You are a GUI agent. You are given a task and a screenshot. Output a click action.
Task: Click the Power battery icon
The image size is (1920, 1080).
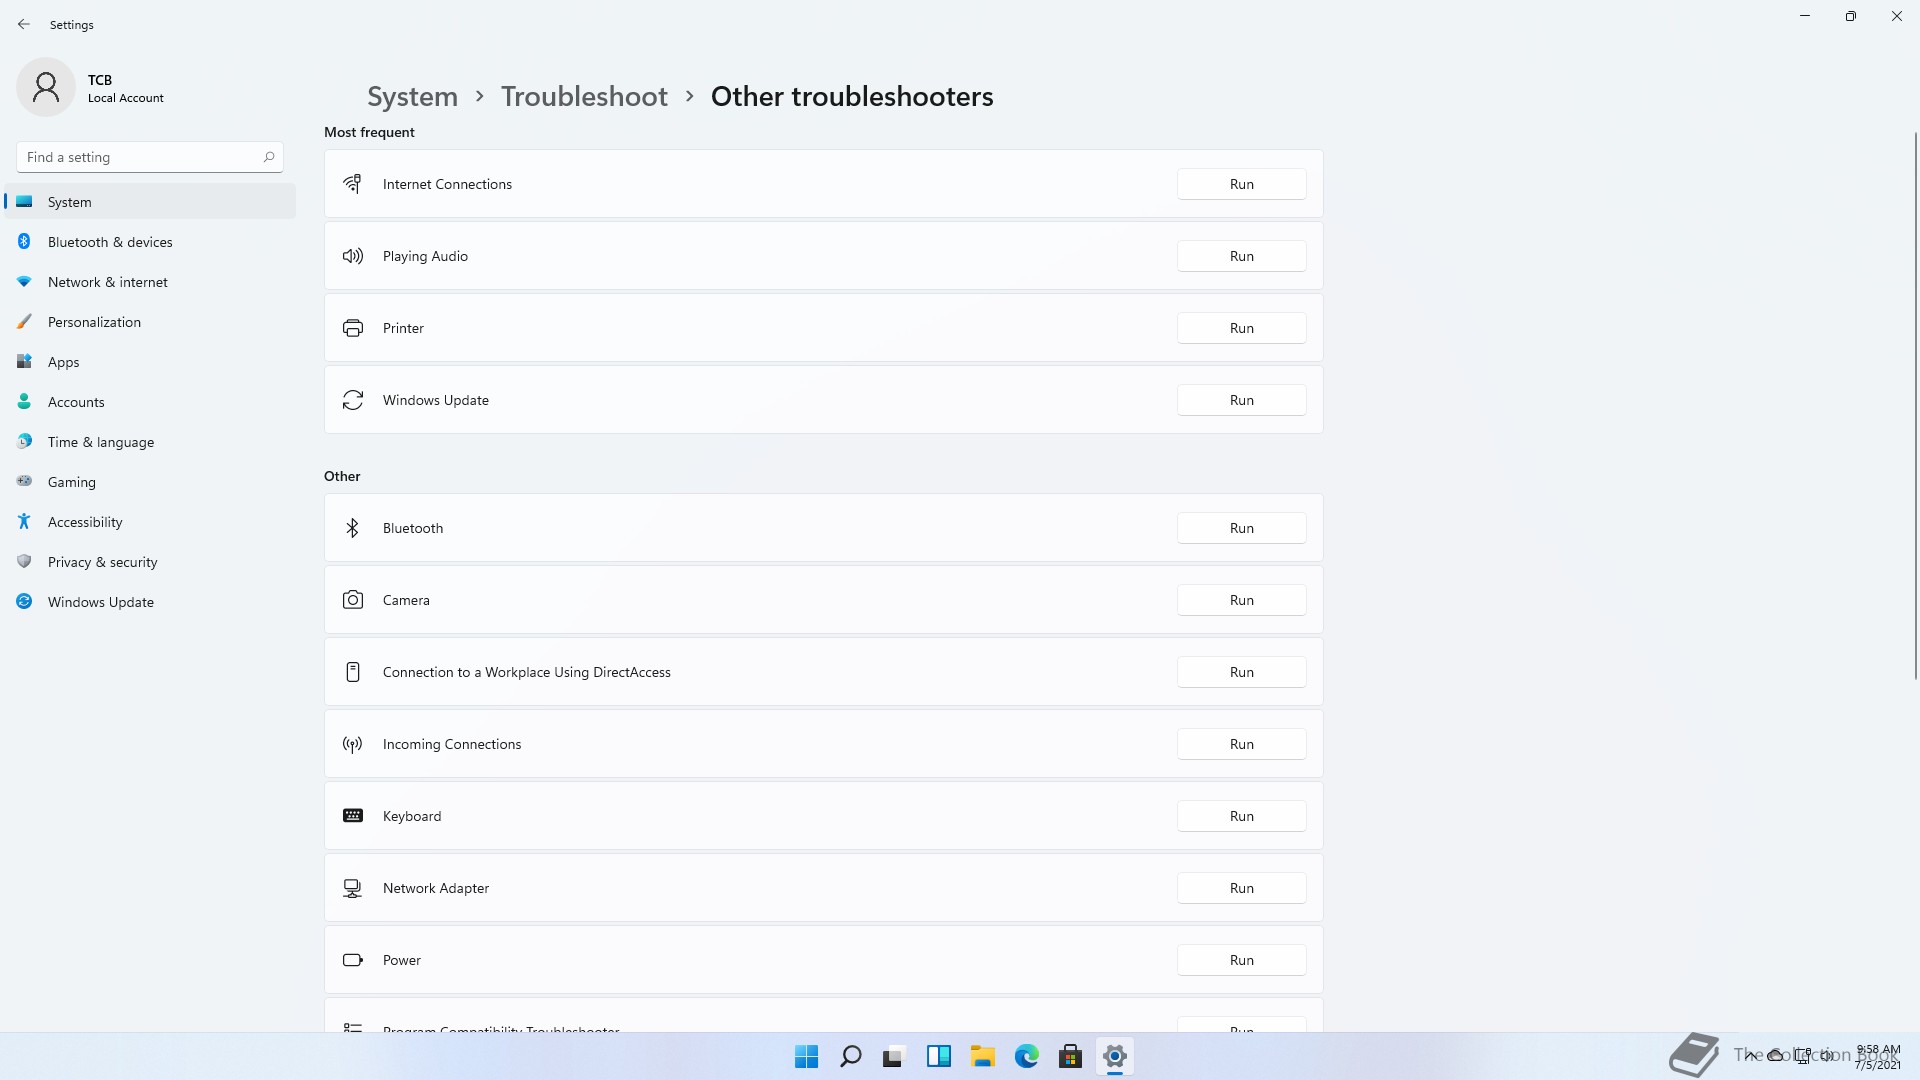pyautogui.click(x=352, y=960)
